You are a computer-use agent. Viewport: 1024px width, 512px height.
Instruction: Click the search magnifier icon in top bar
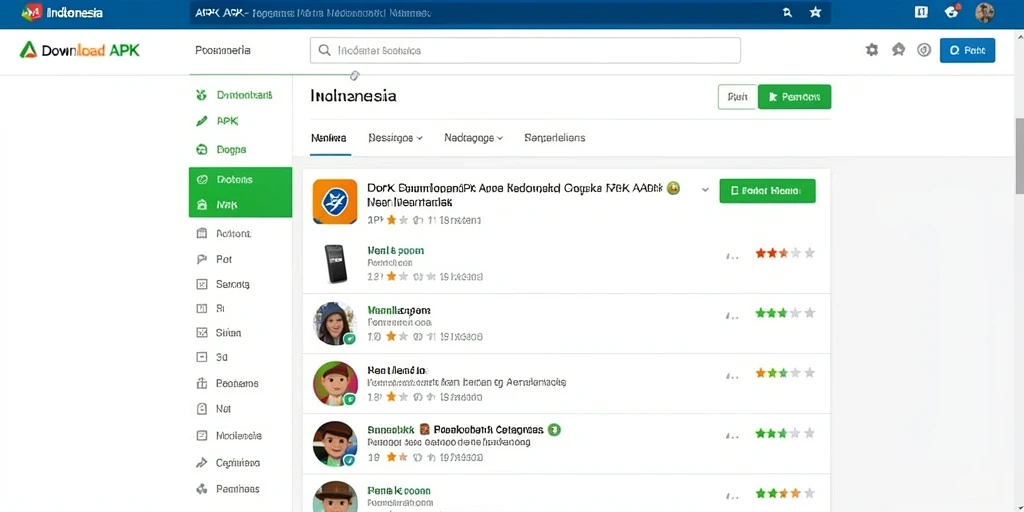(787, 12)
